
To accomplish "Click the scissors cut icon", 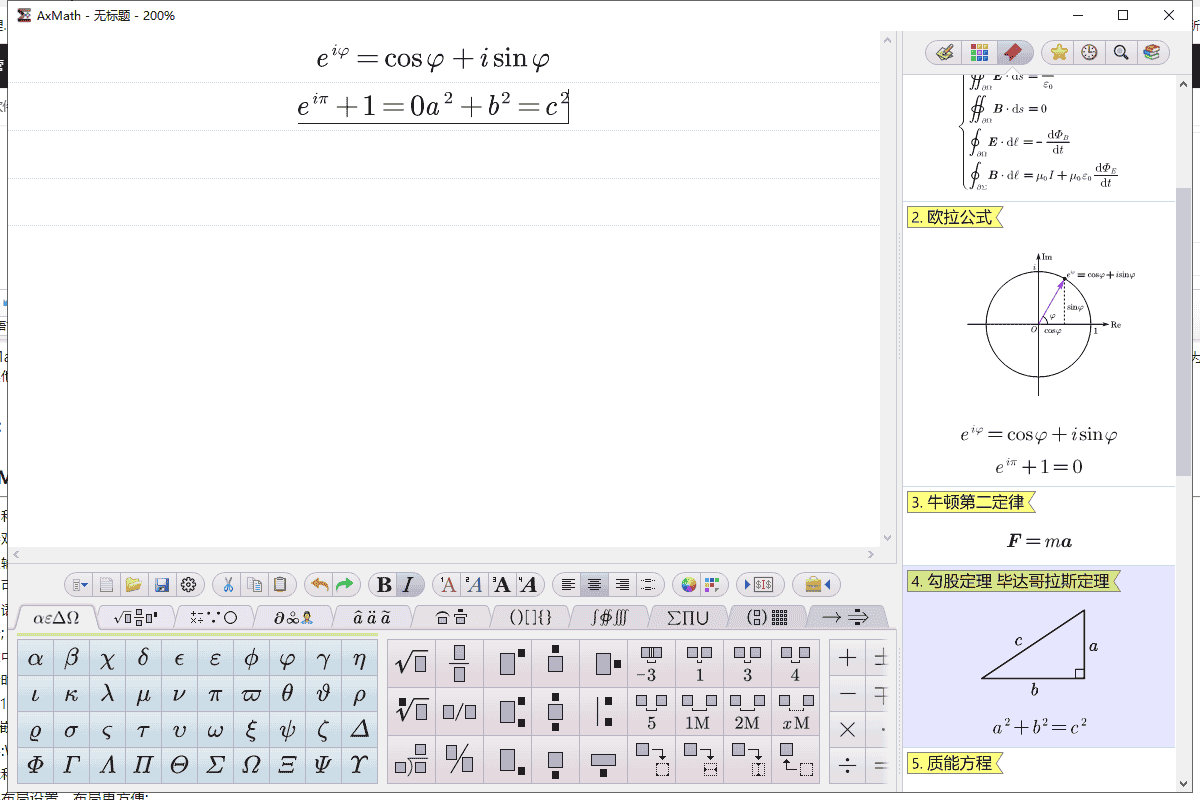I will click(228, 585).
